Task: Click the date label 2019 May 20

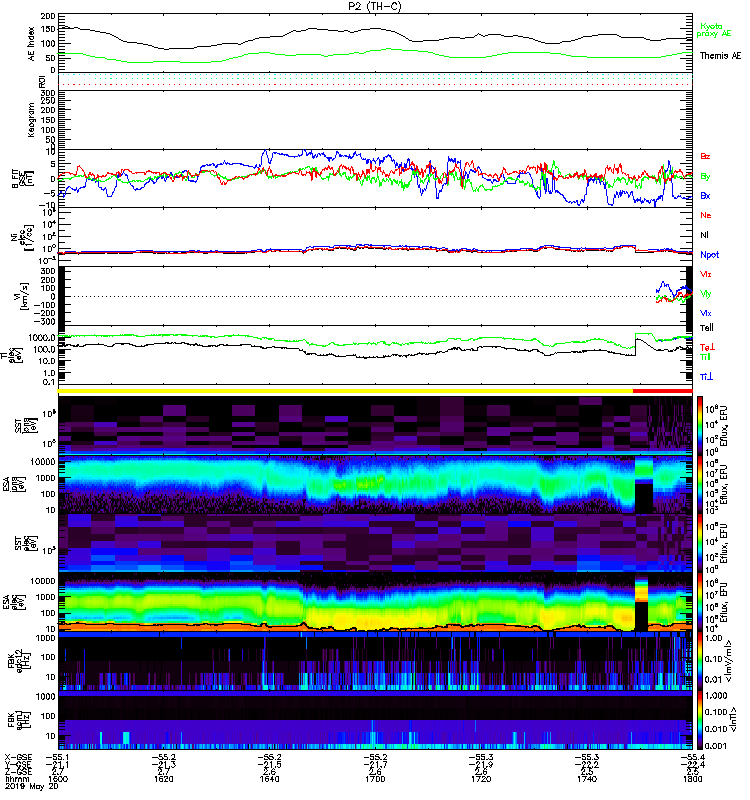Action: point(32,786)
